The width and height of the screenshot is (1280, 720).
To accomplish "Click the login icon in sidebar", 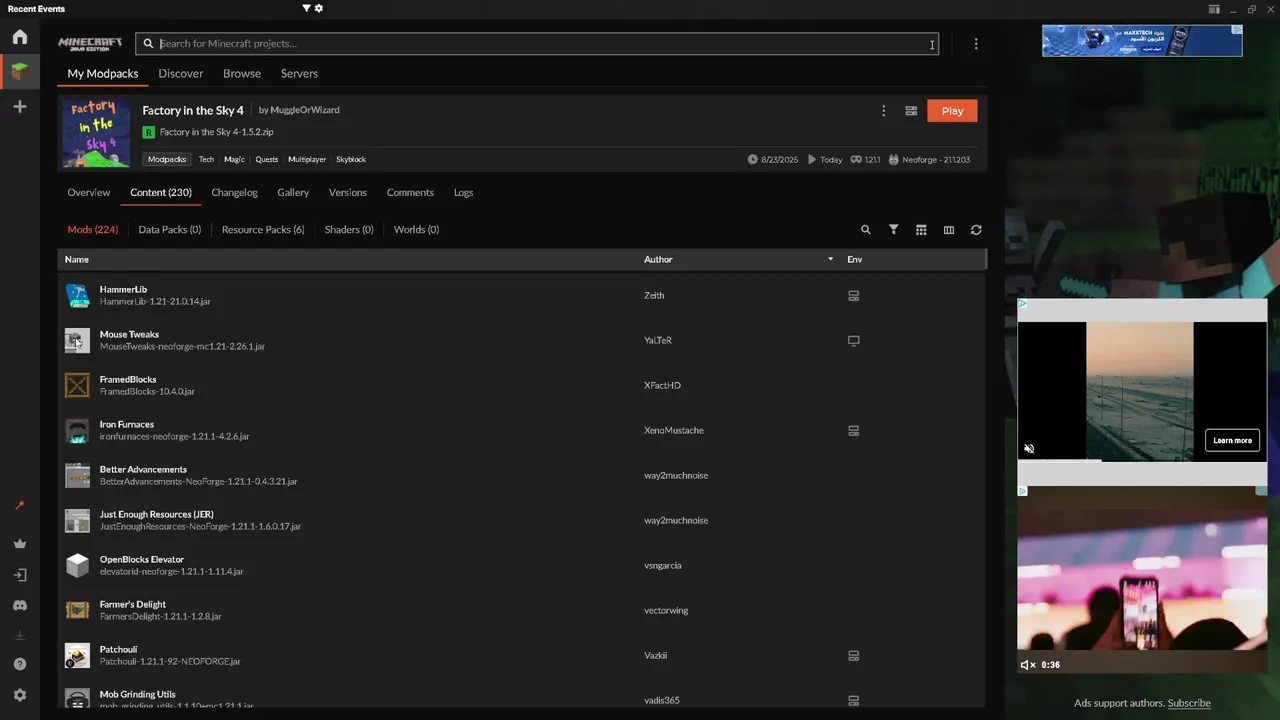I will pyautogui.click(x=20, y=575).
